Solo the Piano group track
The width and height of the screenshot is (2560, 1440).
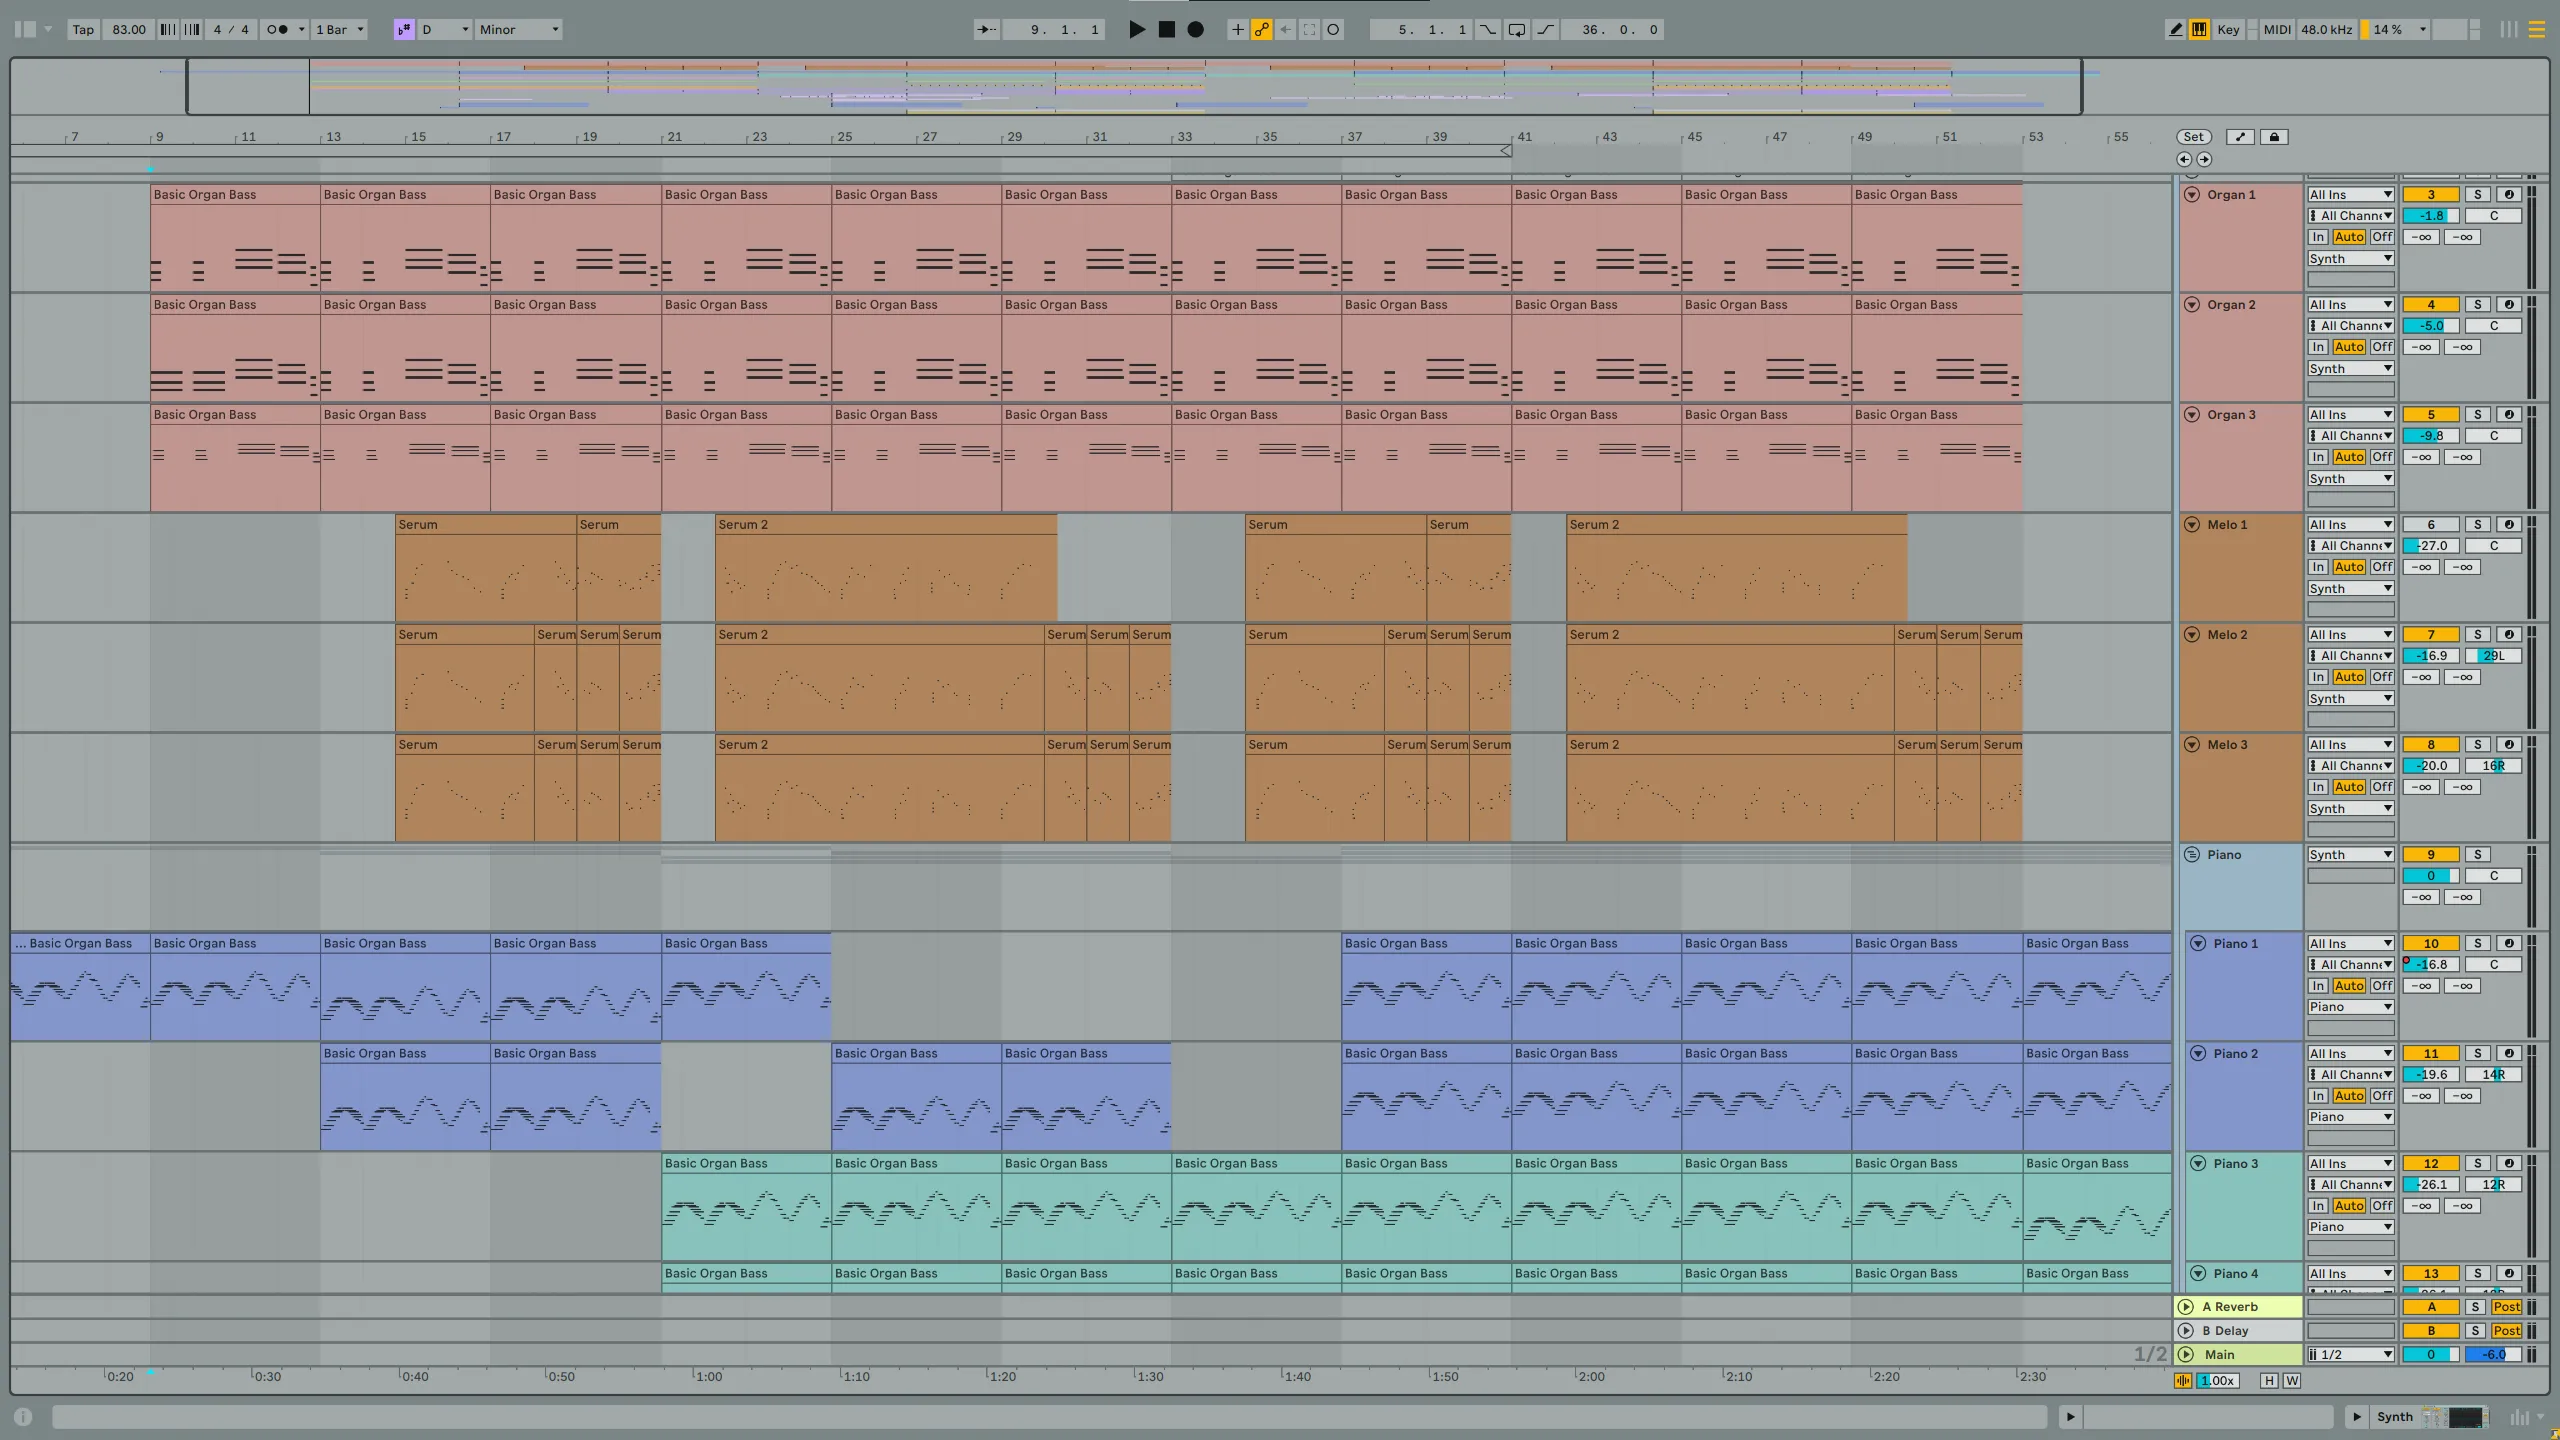pos(2477,855)
